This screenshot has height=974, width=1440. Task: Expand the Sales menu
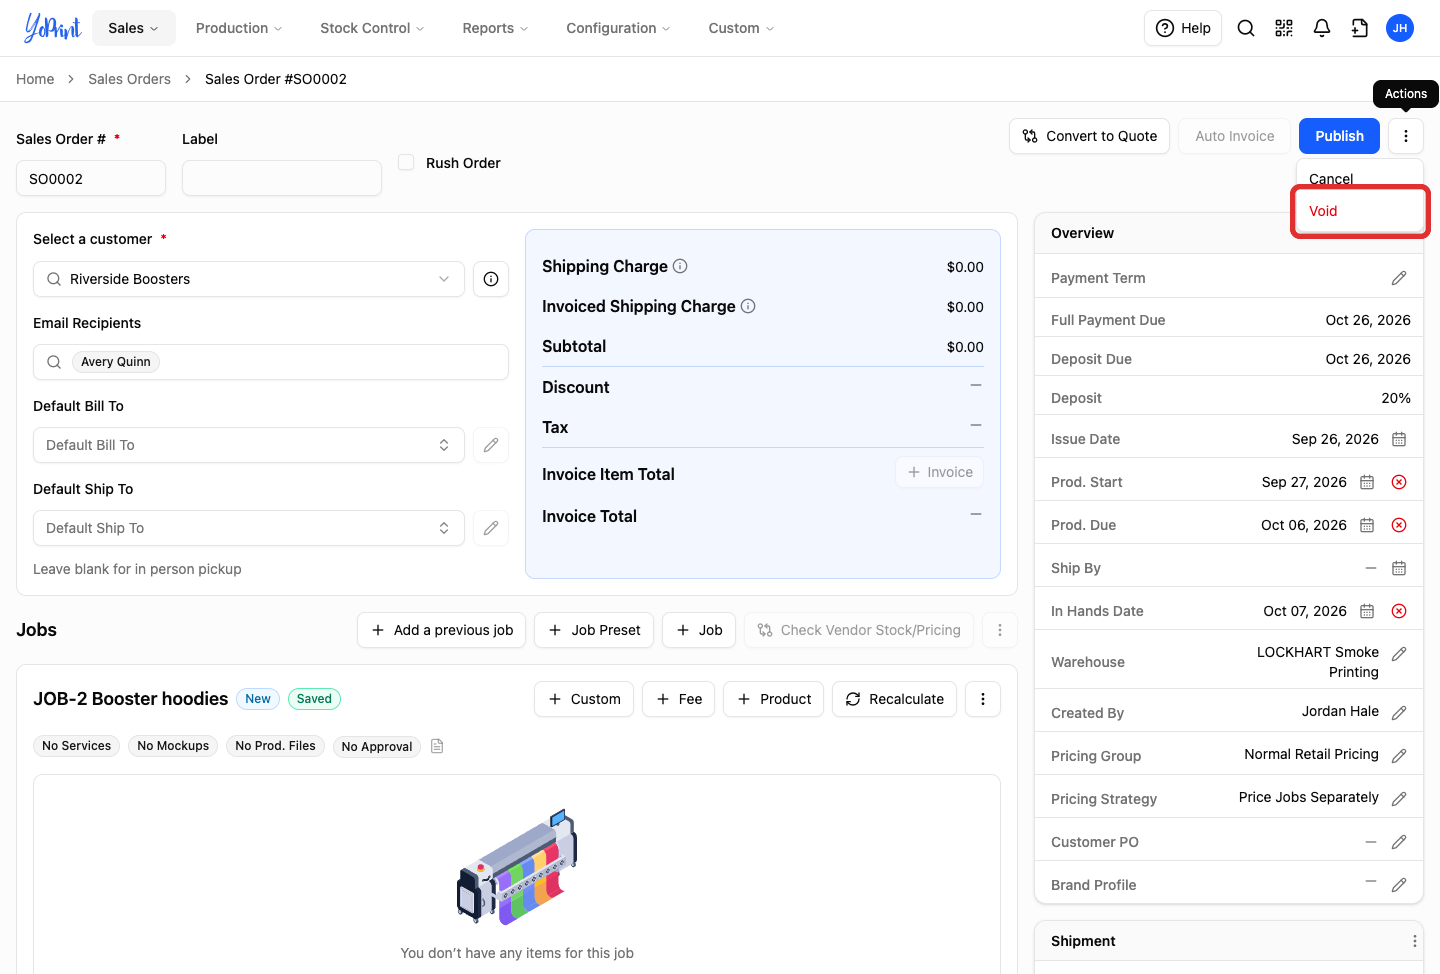point(134,28)
